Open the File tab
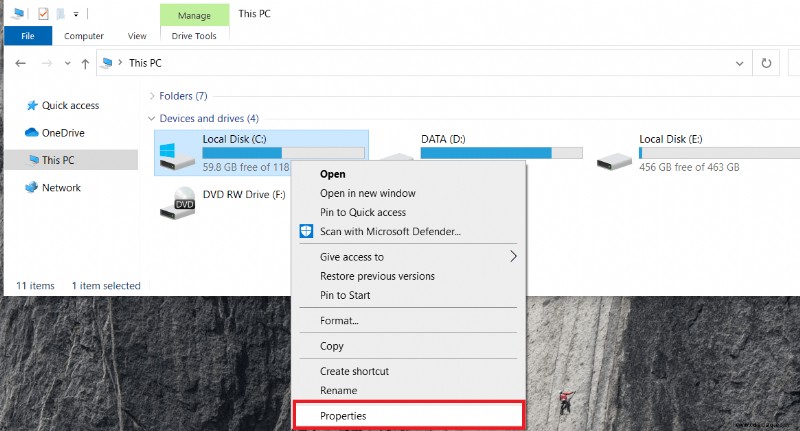800x431 pixels. tap(28, 36)
